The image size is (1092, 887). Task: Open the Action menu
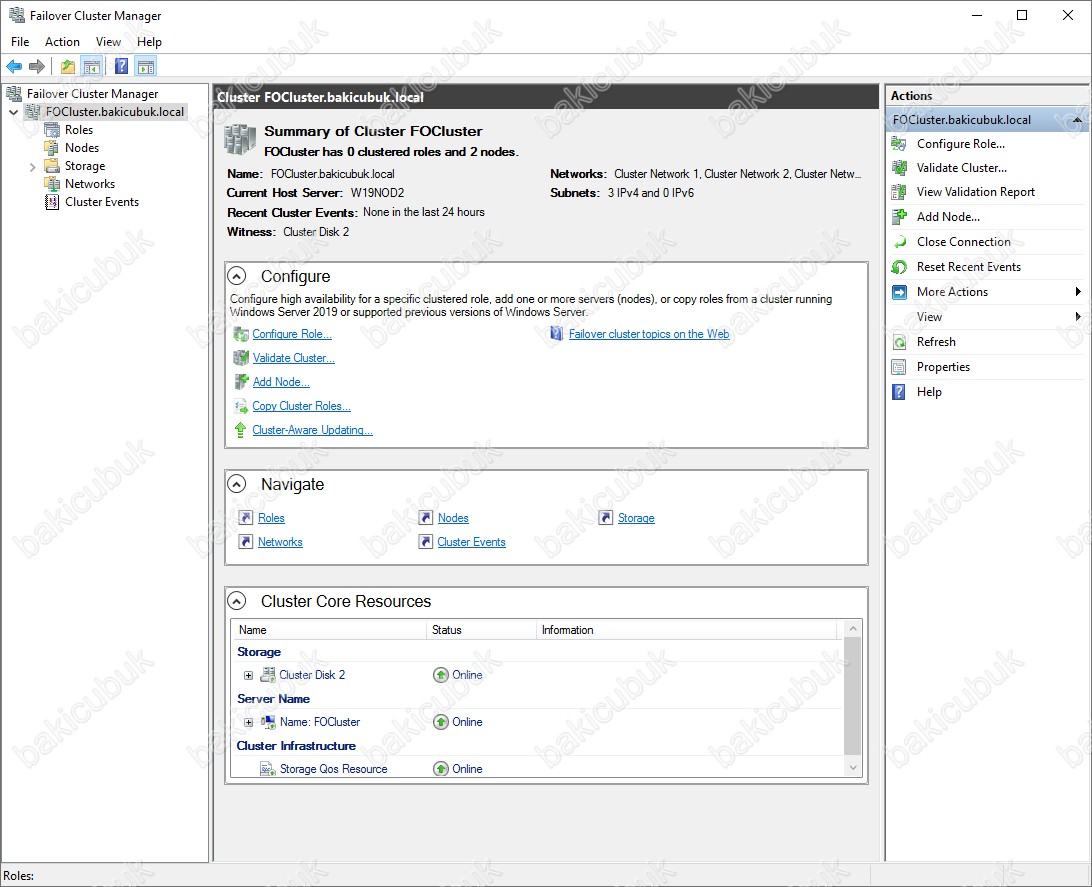click(63, 42)
